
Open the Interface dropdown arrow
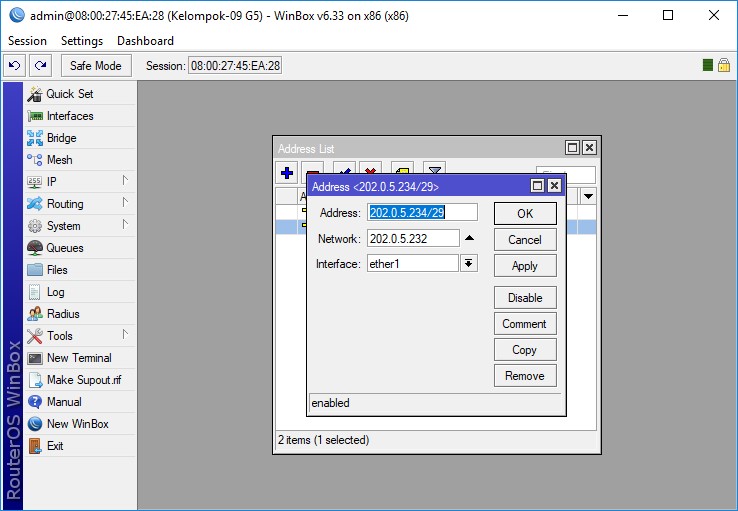468,263
